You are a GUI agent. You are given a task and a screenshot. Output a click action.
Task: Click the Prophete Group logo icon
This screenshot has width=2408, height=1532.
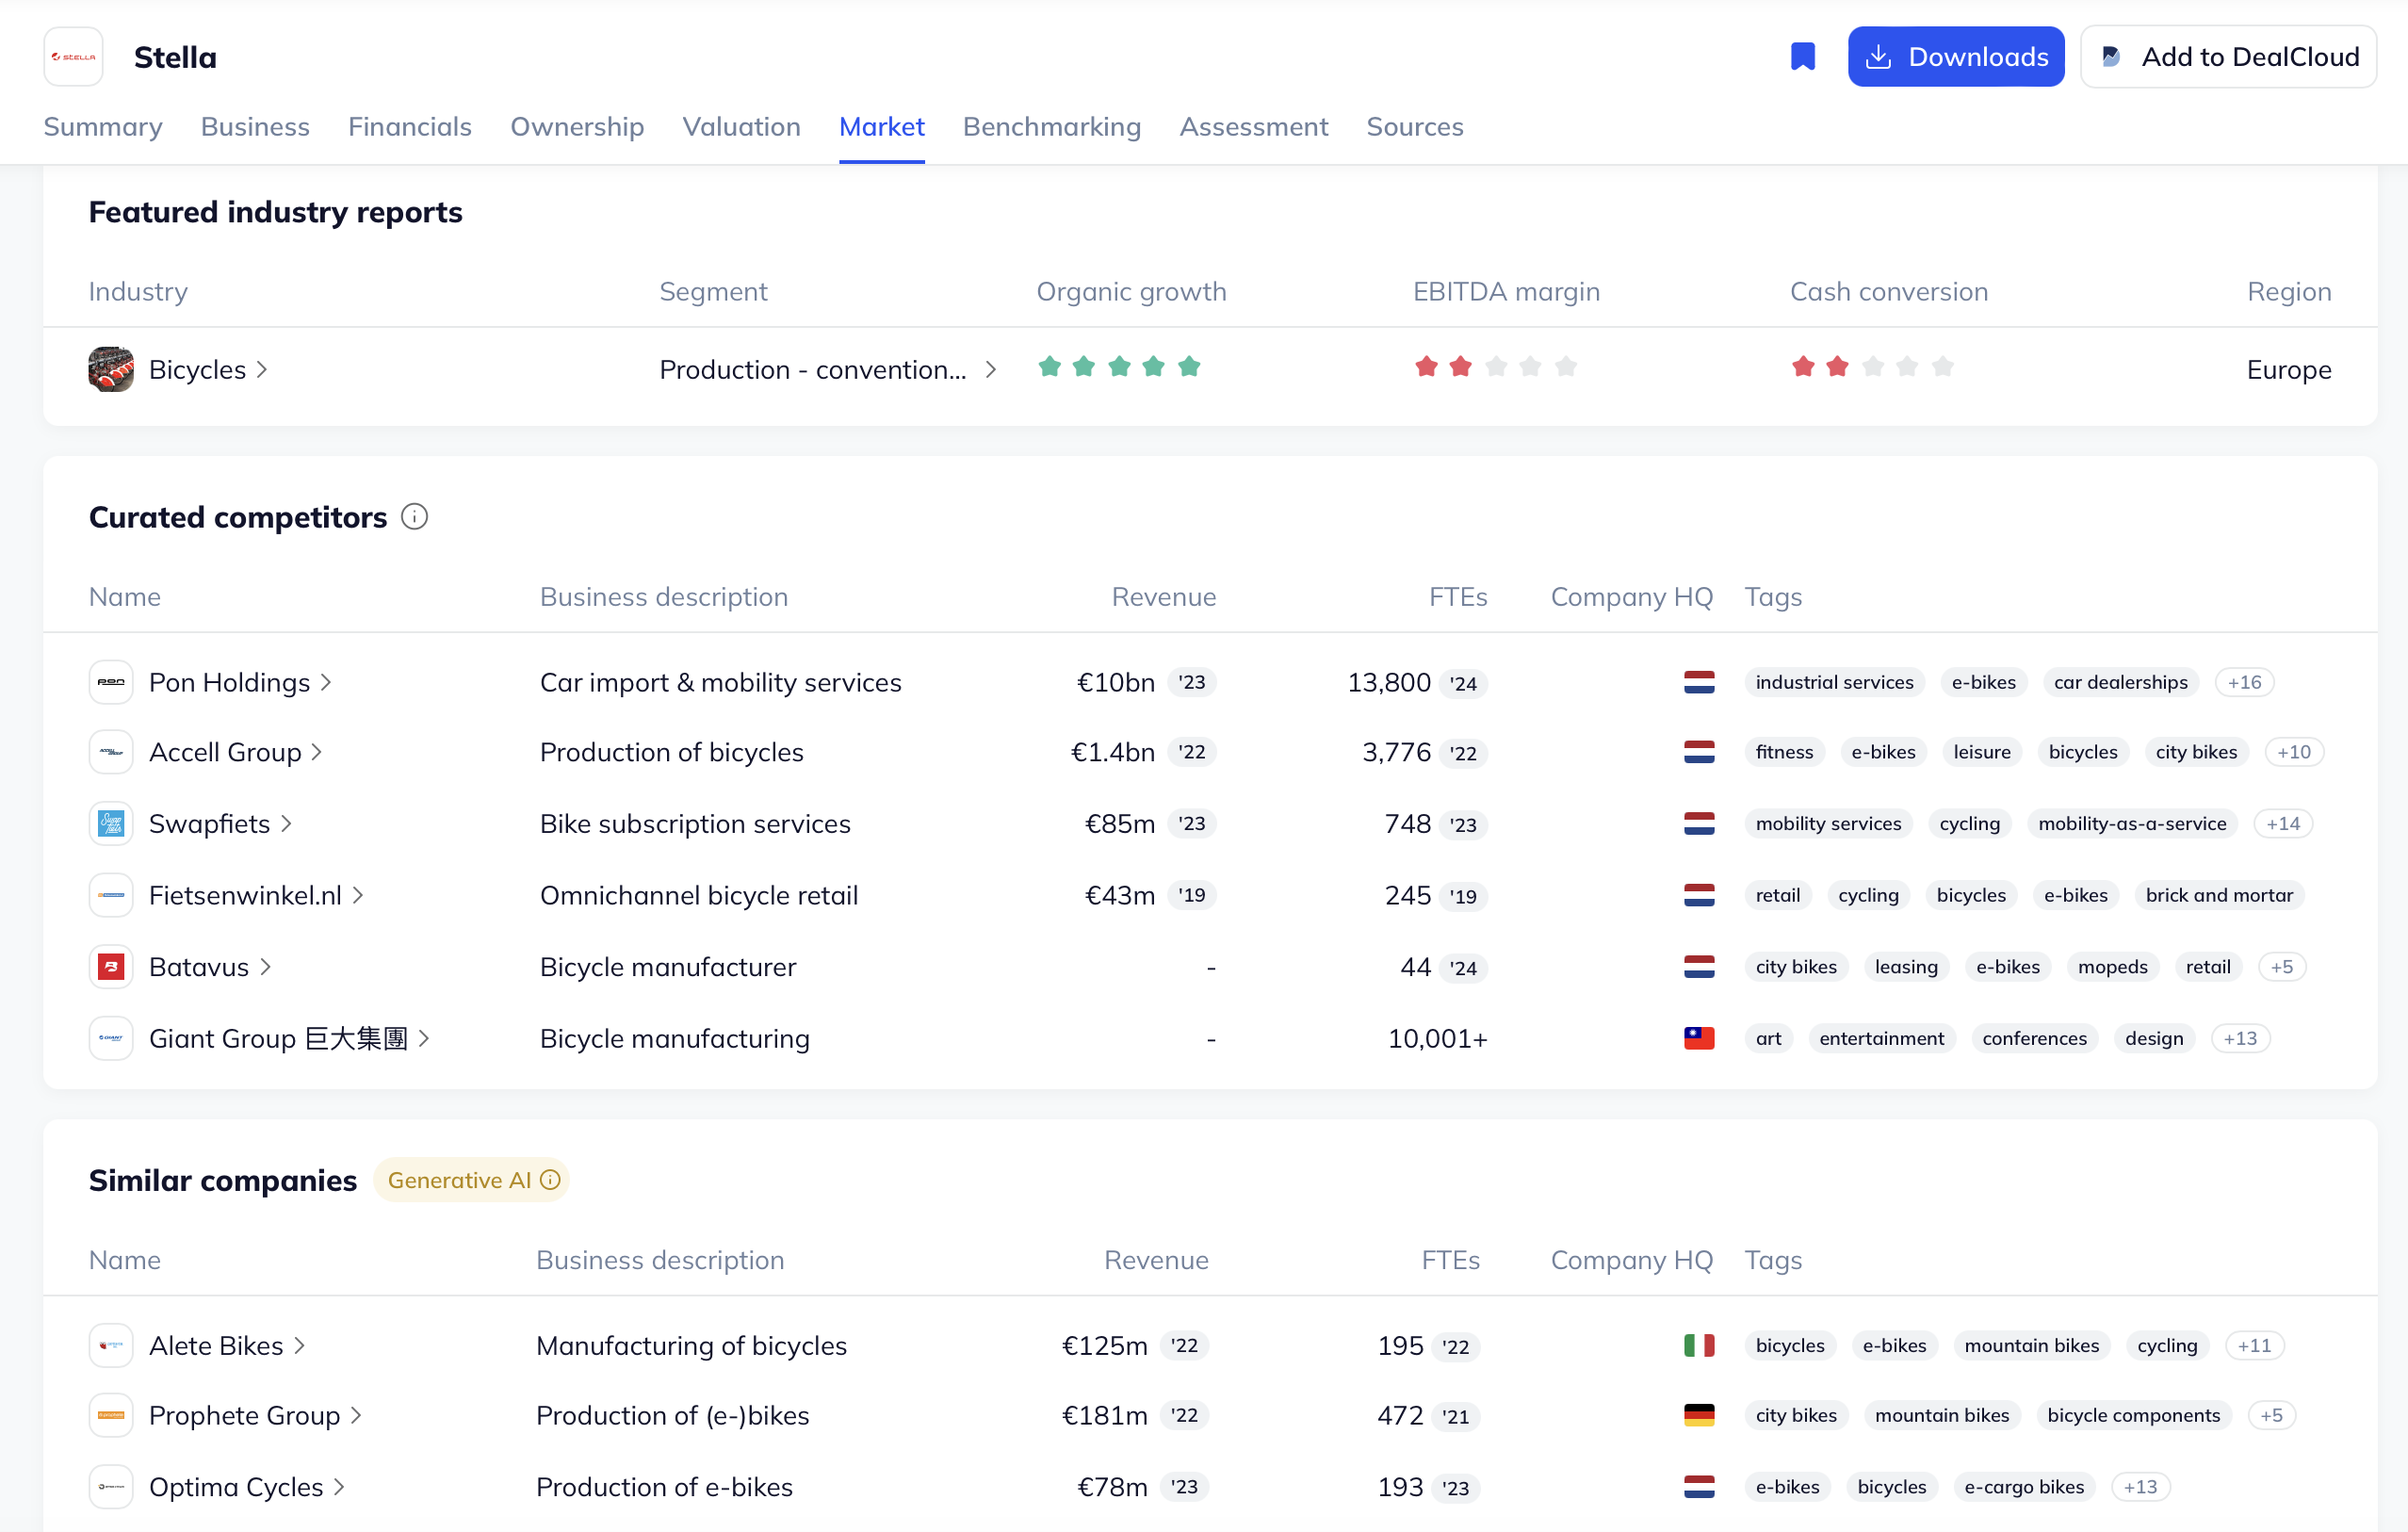point(111,1415)
